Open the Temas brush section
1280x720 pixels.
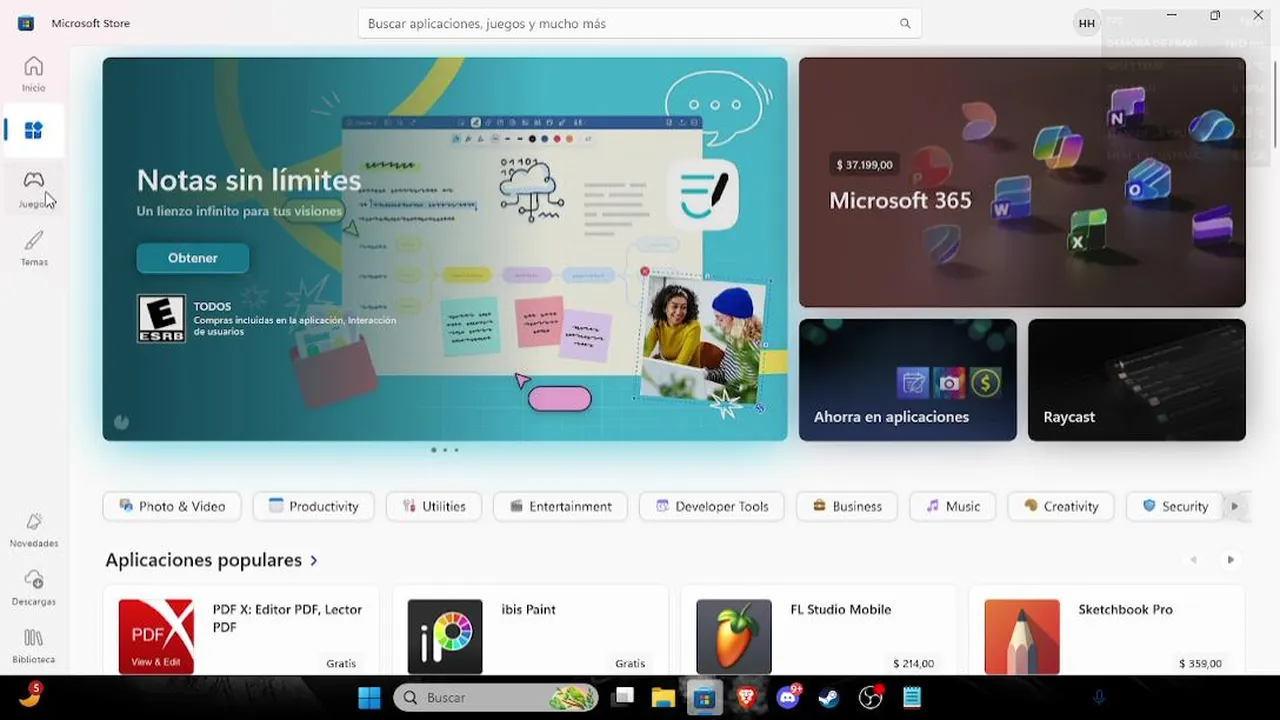(x=34, y=247)
